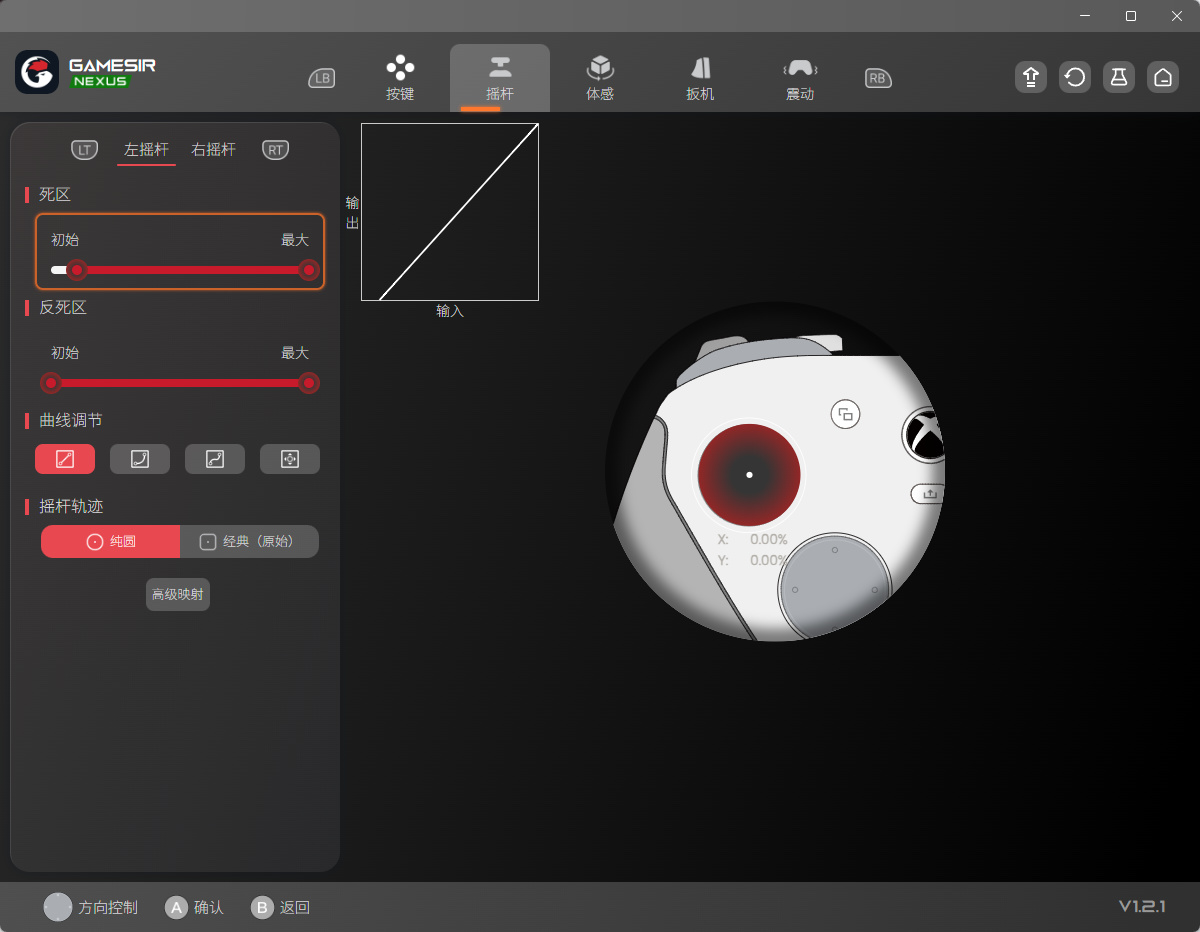Image resolution: width=1200 pixels, height=932 pixels.
Task: Click the 反死区 section heading
Action: [x=63, y=307]
